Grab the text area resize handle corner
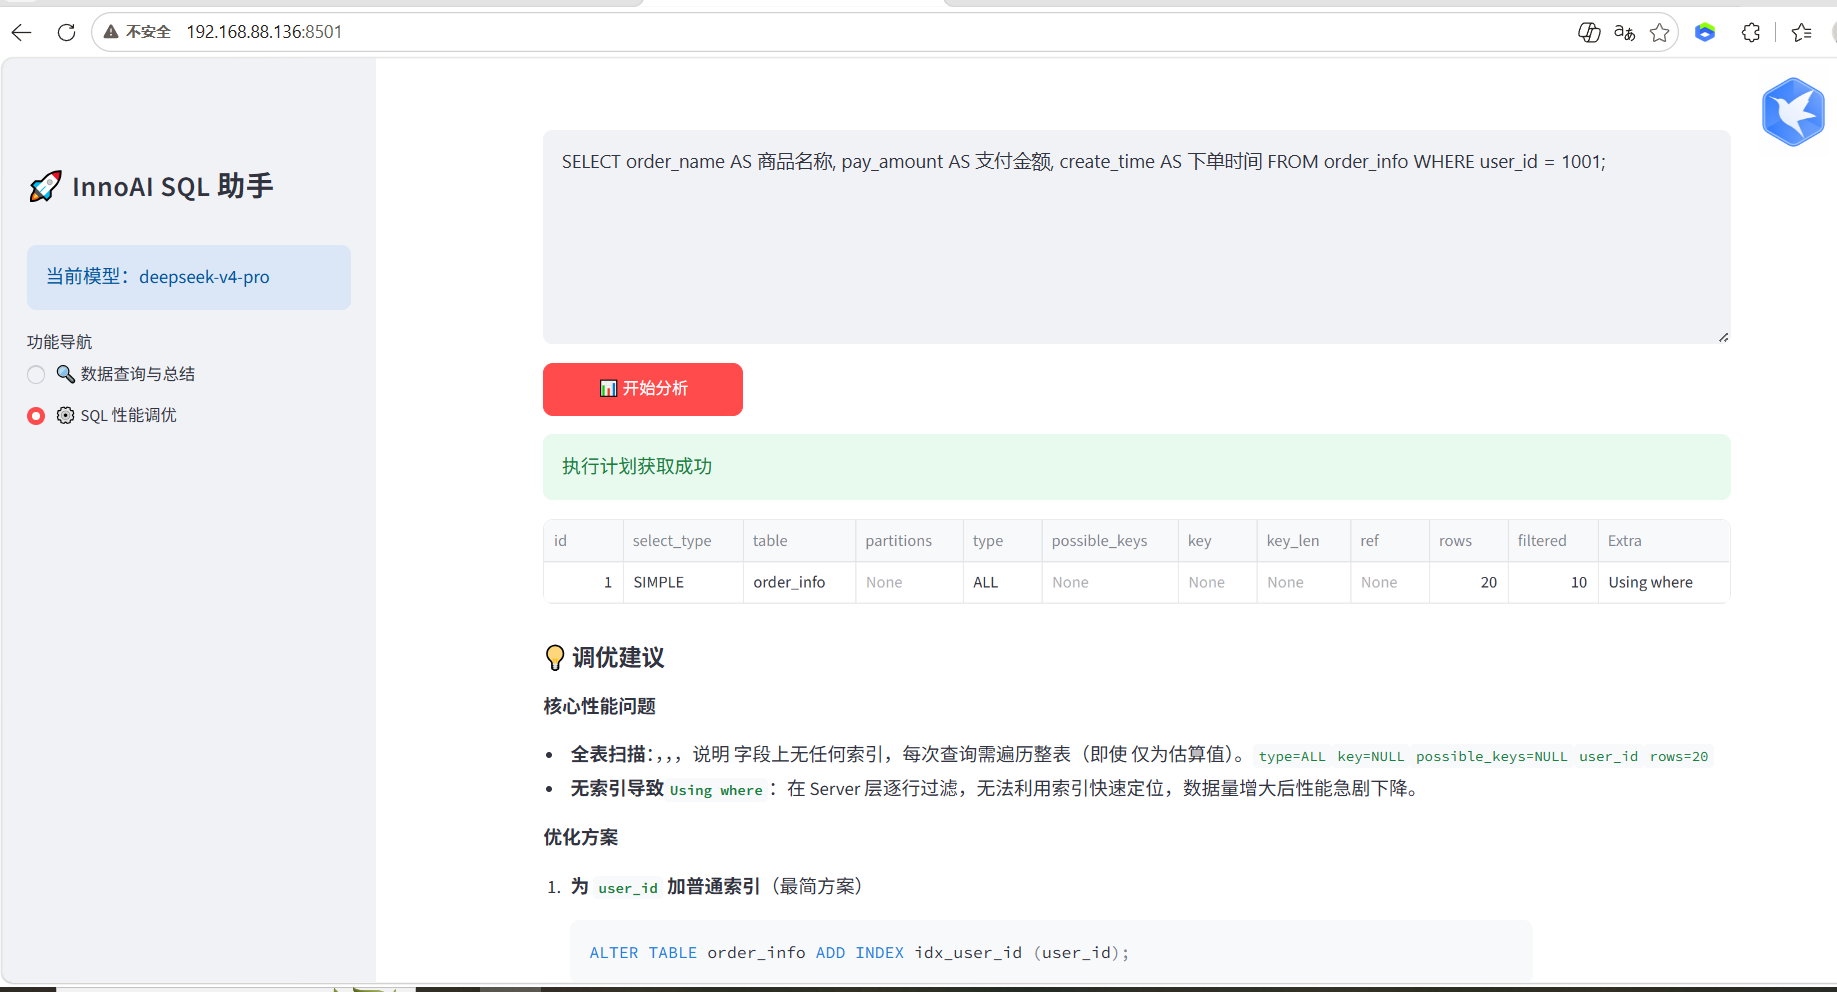The image size is (1837, 992). coord(1723,337)
